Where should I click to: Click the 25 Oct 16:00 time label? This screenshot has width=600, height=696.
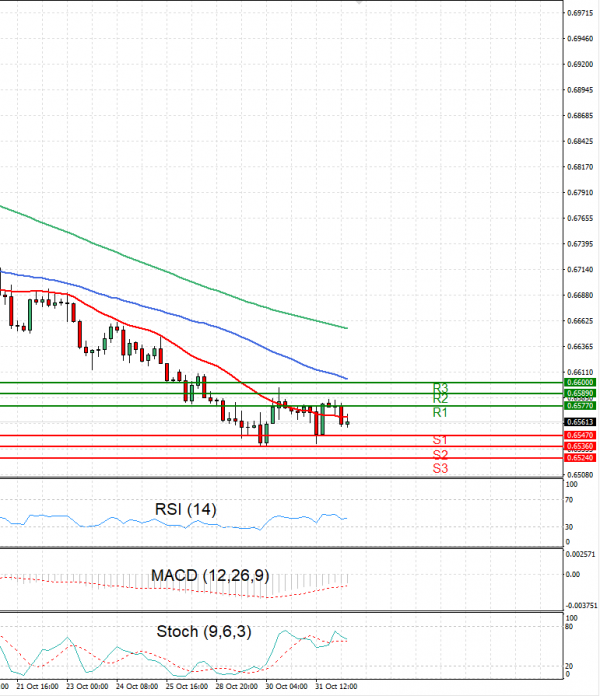[x=186, y=686]
